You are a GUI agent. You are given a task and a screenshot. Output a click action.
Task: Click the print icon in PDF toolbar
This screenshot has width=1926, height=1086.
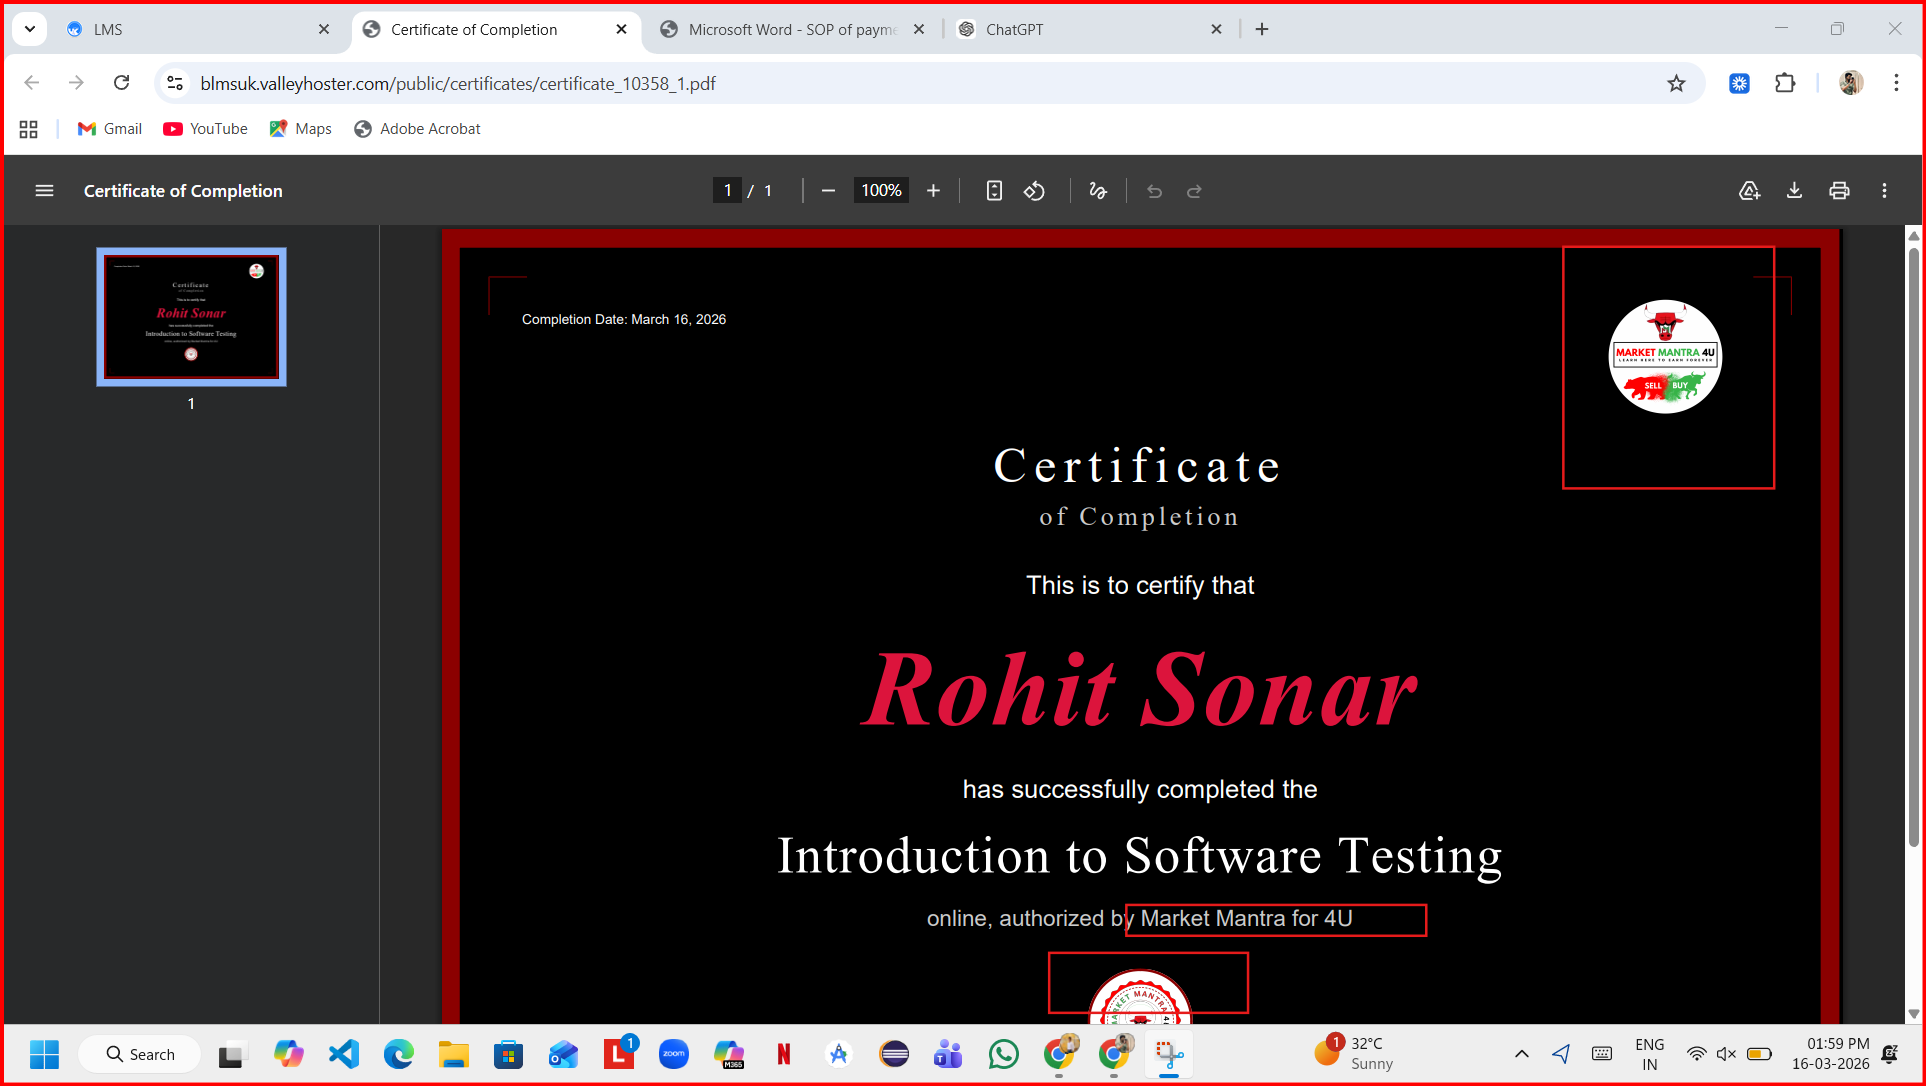coord(1839,190)
